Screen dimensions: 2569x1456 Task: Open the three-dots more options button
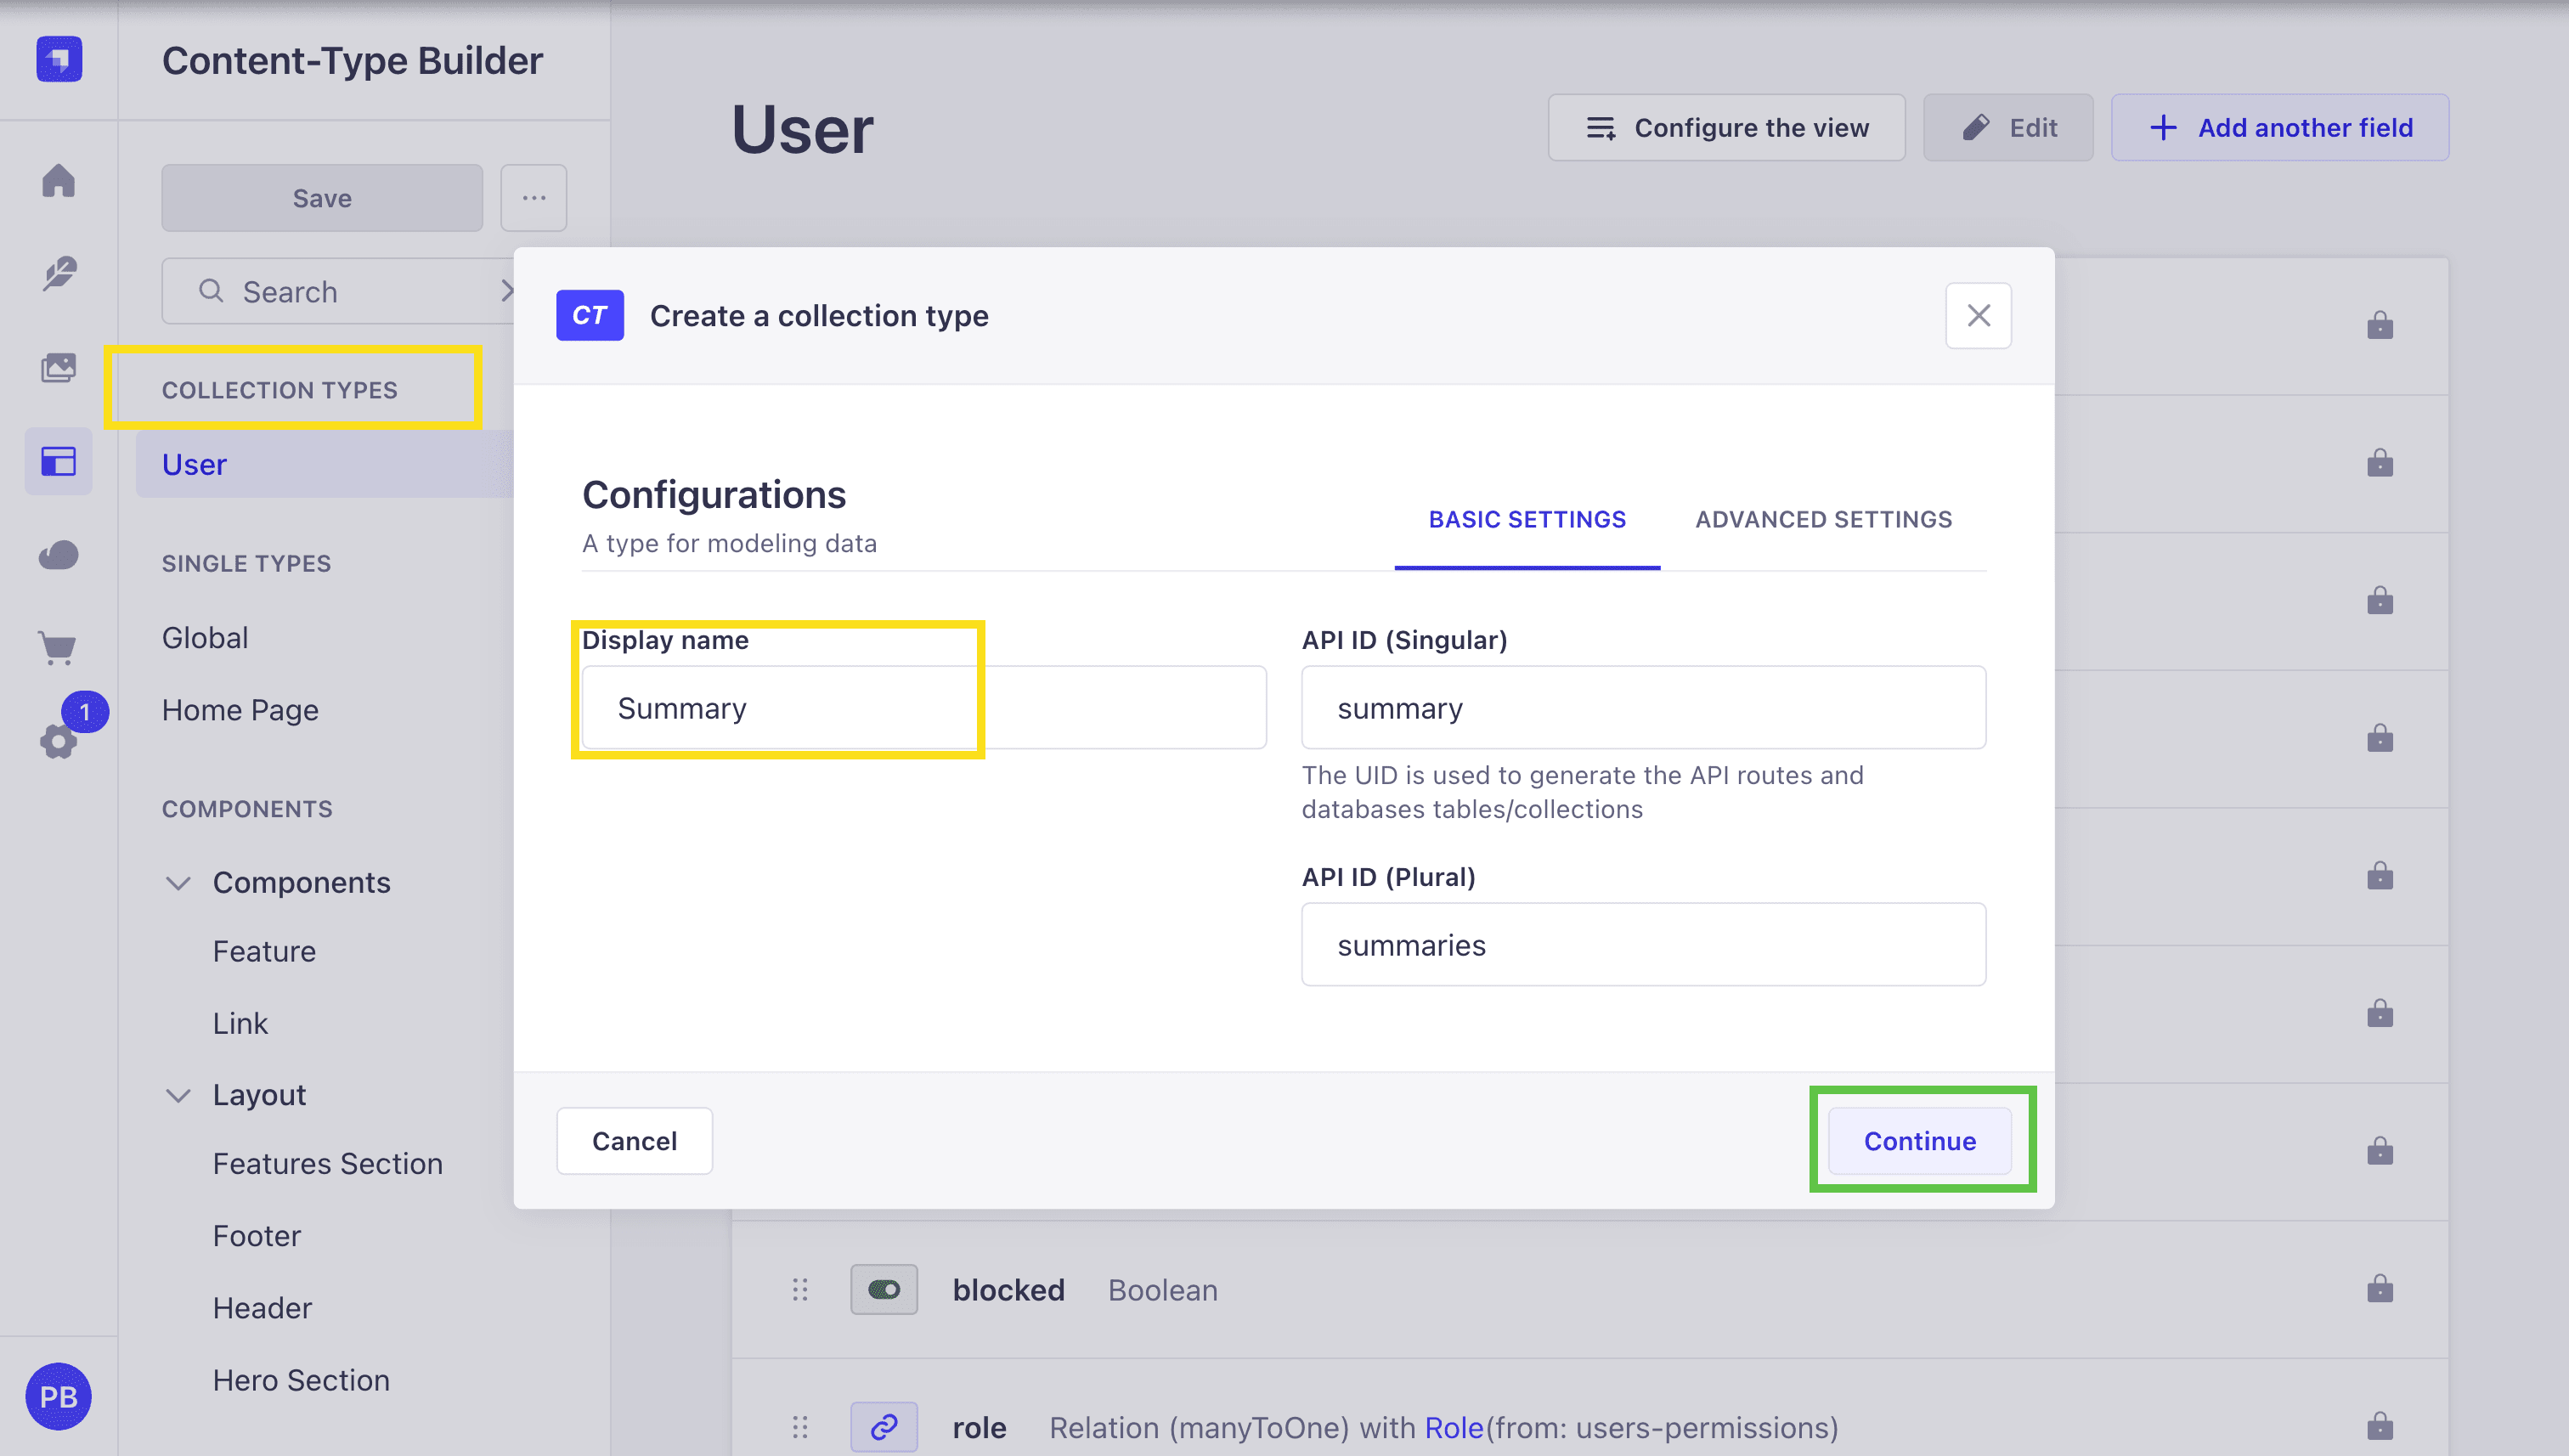(x=534, y=198)
